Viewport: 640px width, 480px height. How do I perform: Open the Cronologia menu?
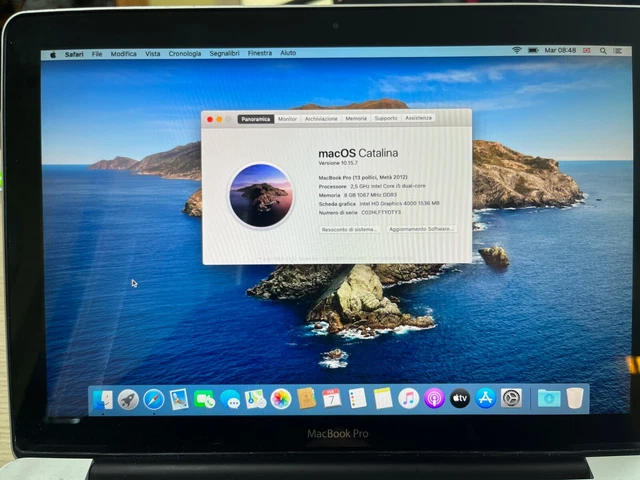point(185,53)
